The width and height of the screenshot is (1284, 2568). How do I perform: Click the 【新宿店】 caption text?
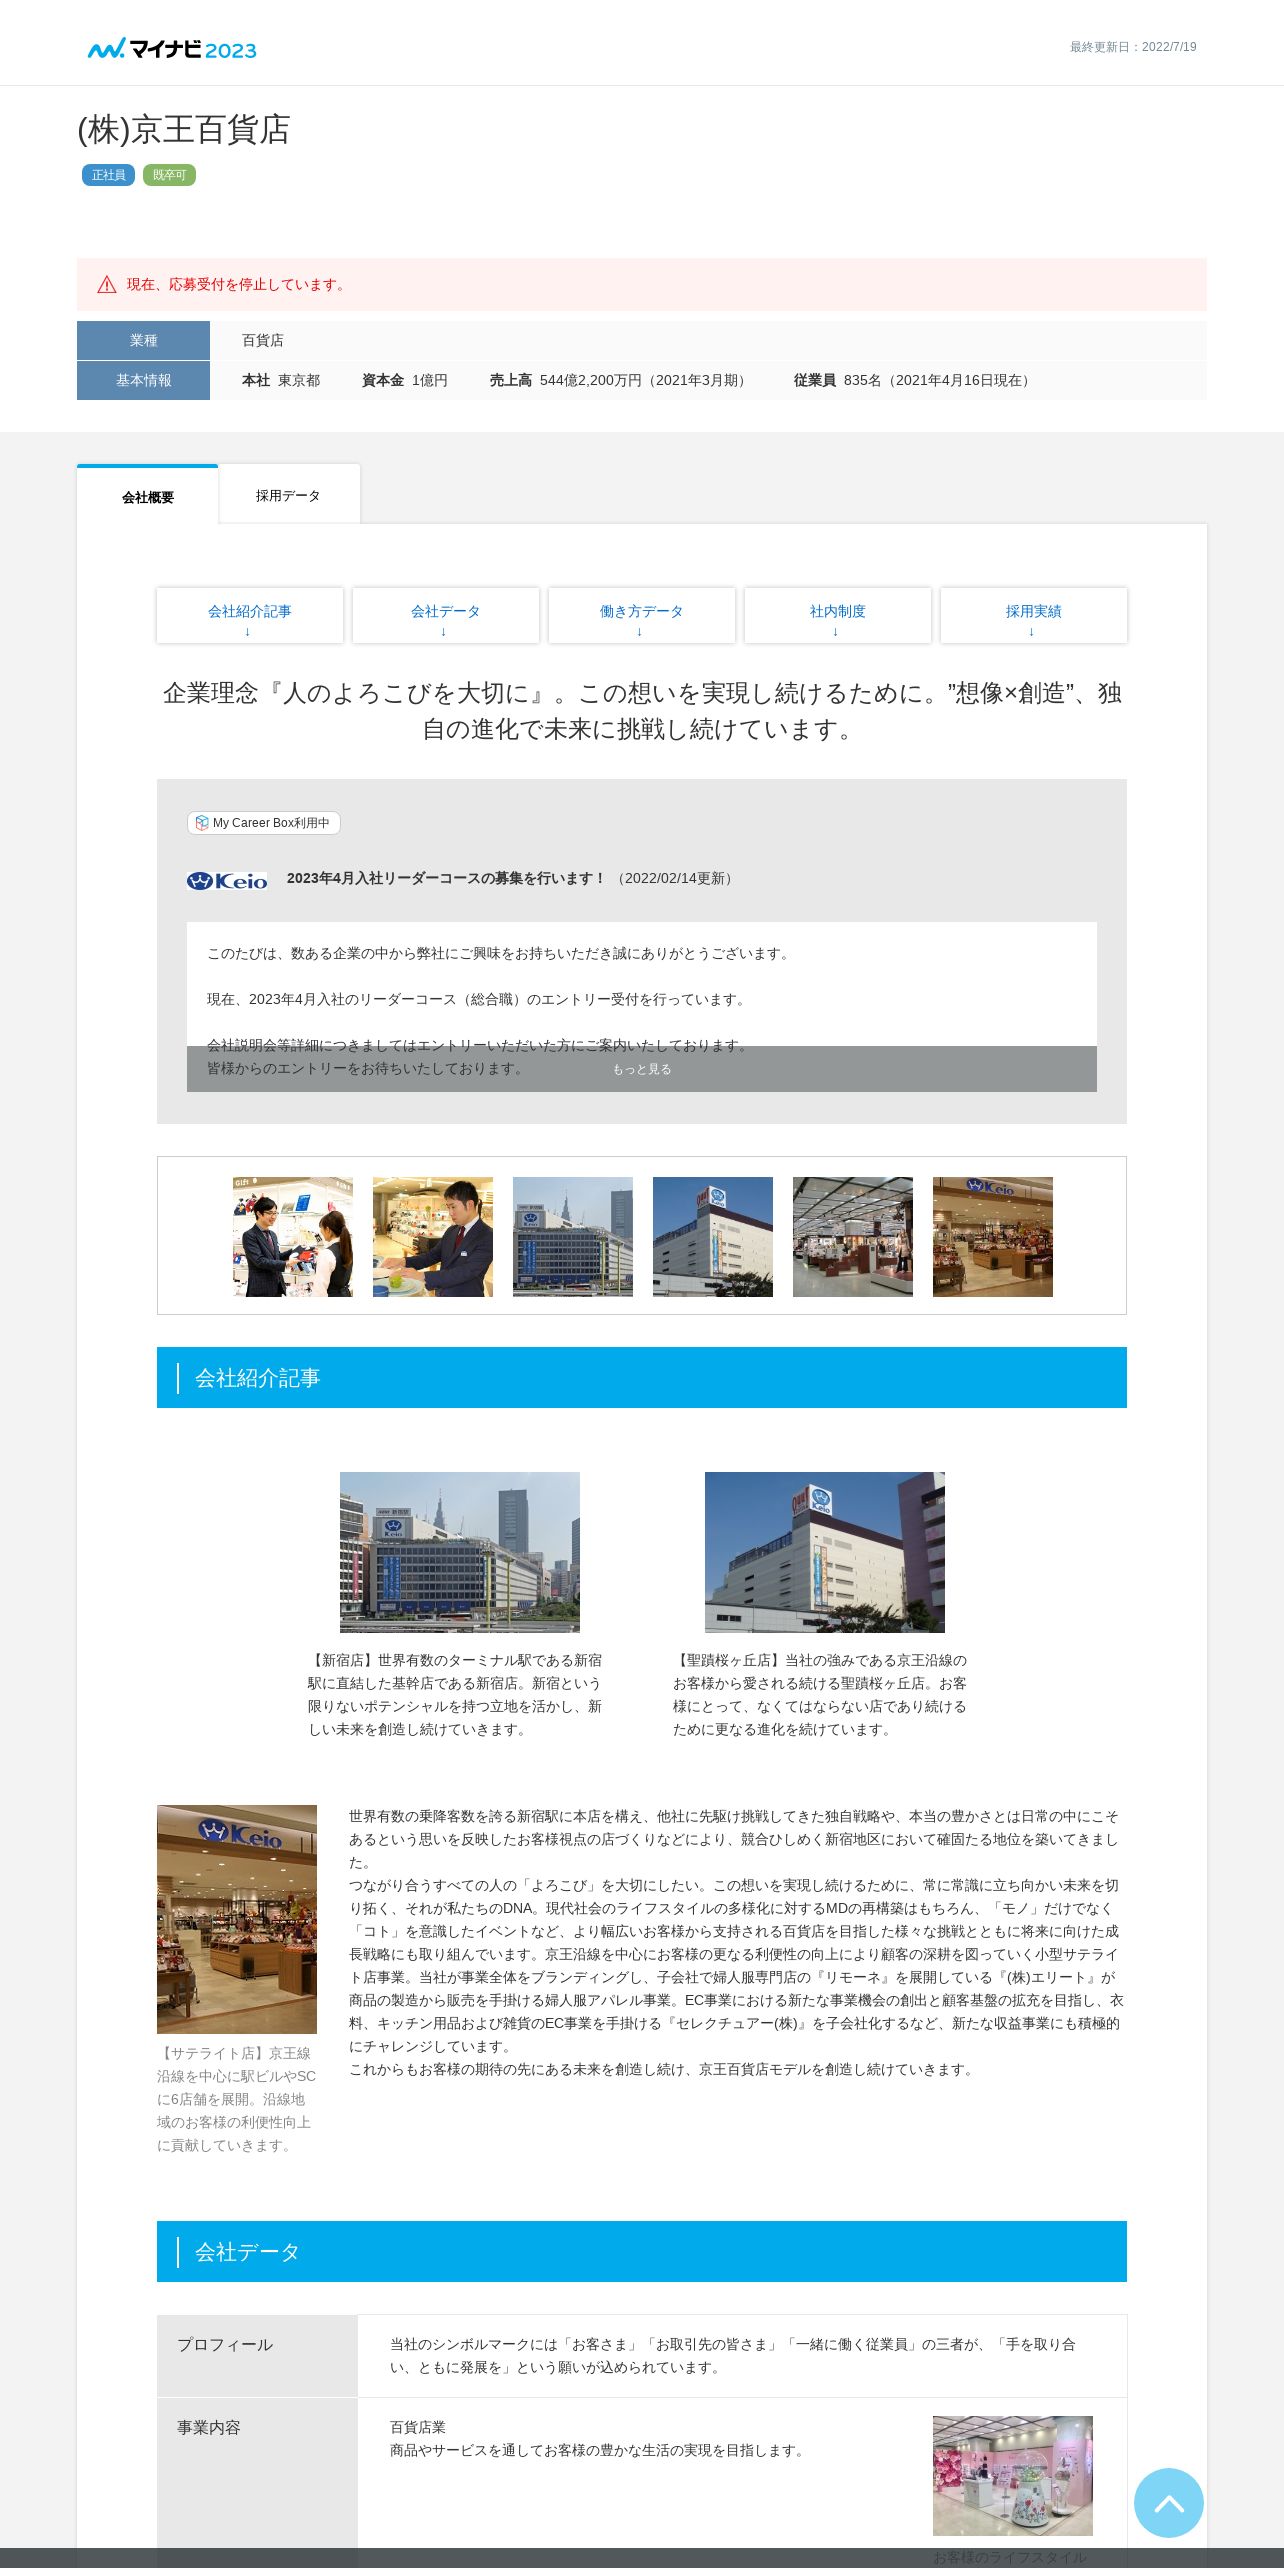point(455,1695)
